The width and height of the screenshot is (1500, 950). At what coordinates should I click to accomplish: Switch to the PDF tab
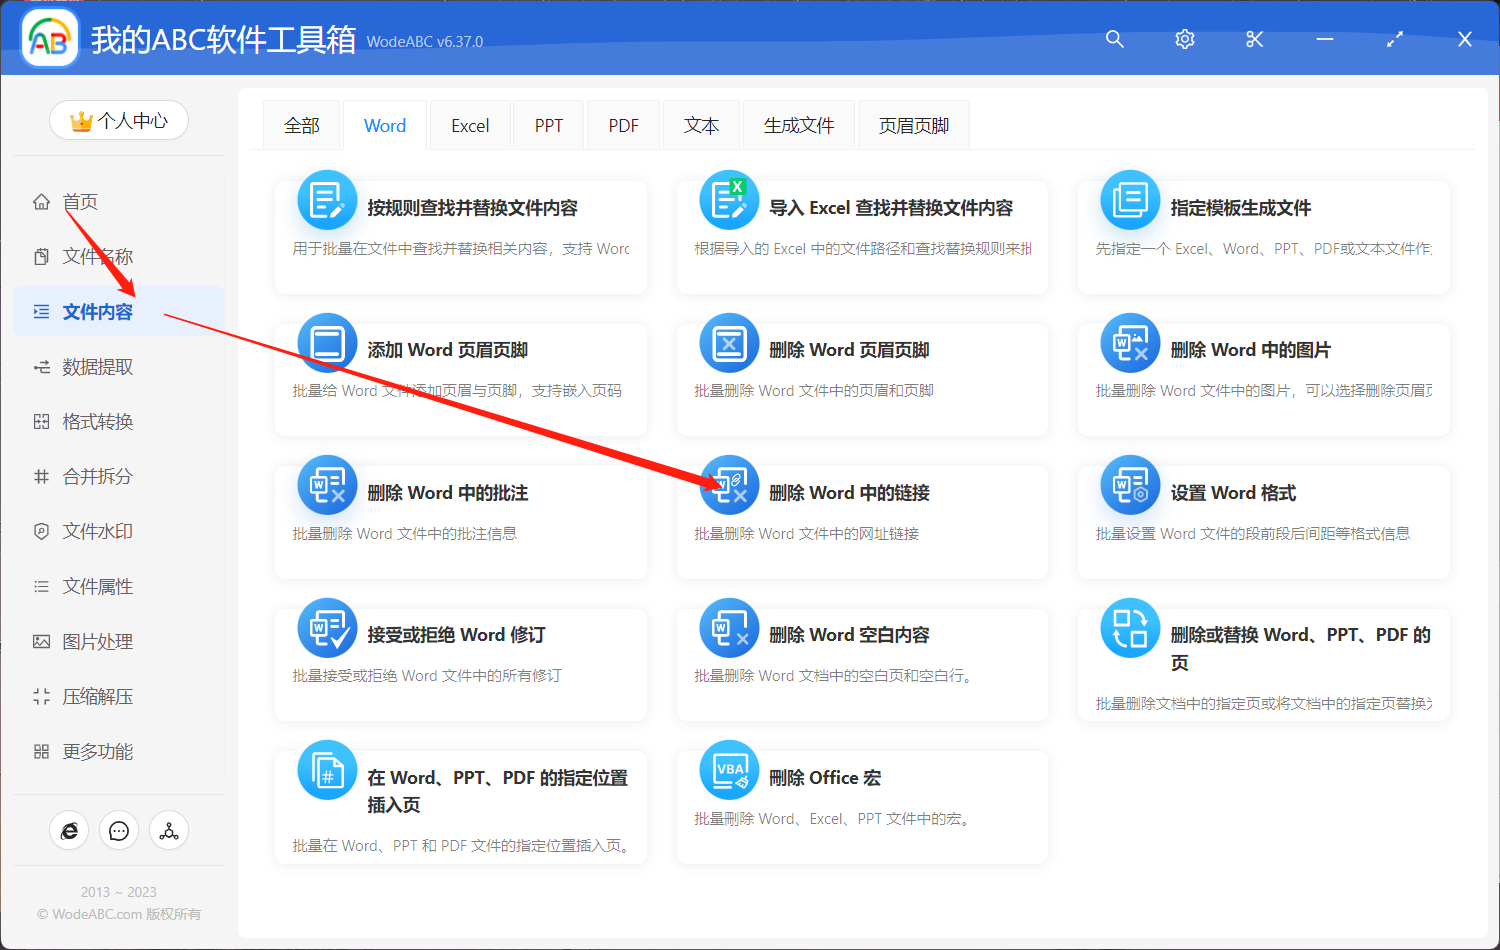point(622,124)
